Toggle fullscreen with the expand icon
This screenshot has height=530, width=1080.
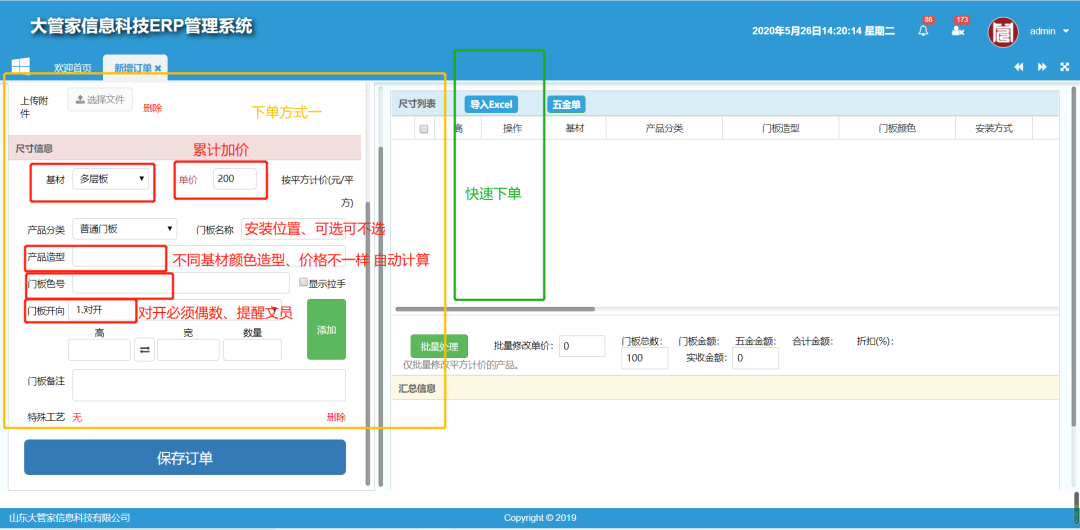tap(1064, 67)
